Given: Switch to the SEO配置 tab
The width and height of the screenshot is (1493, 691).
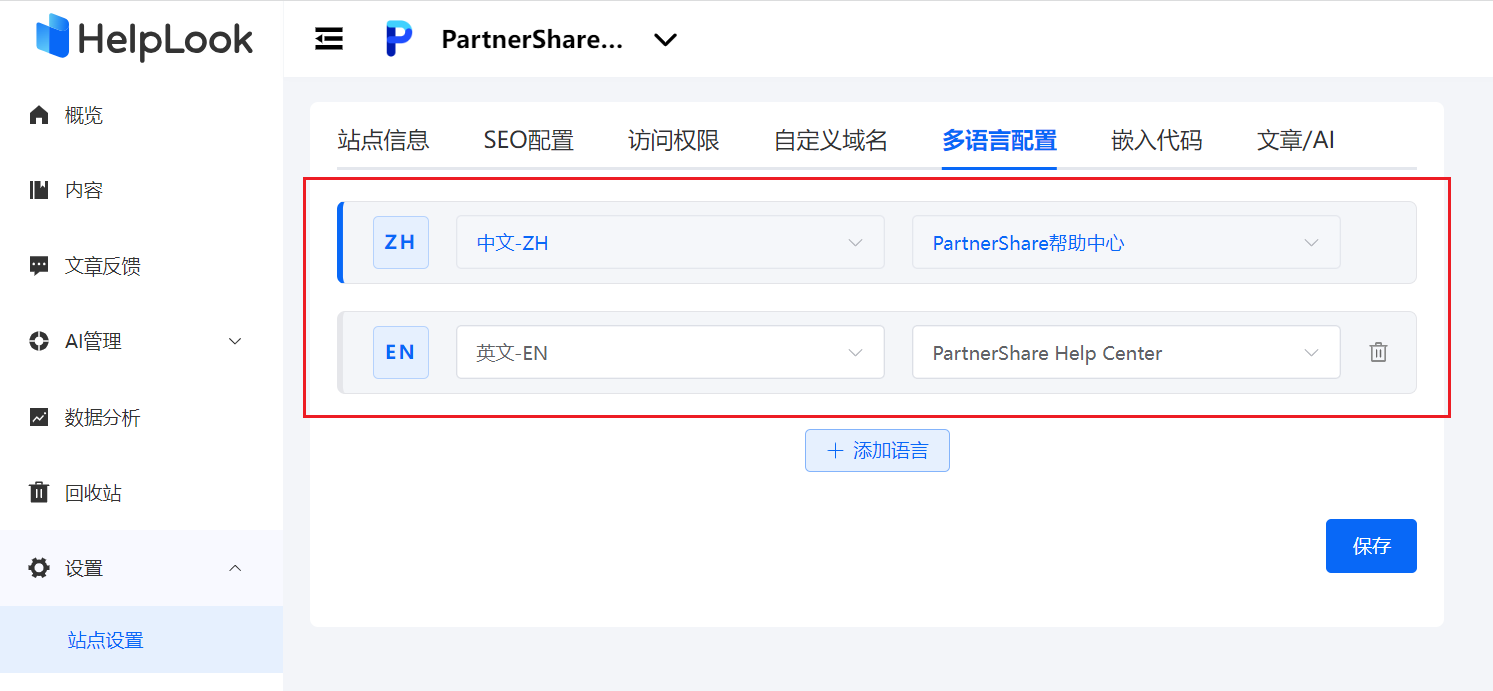Looking at the screenshot, I should coord(528,140).
